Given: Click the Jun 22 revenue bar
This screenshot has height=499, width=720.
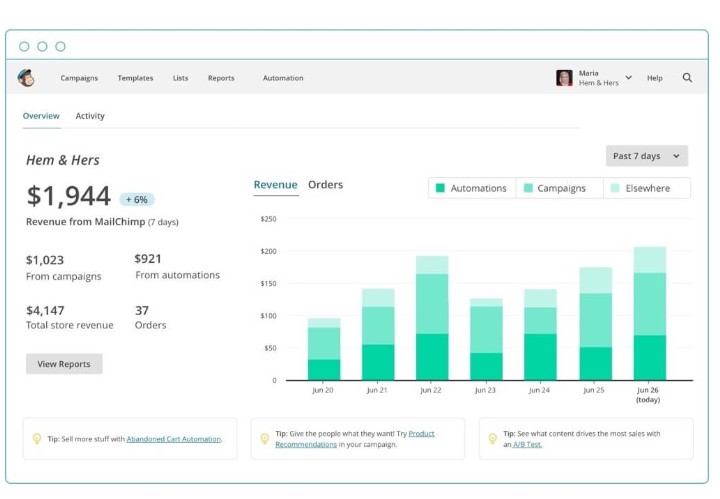Looking at the screenshot, I should 432,318.
